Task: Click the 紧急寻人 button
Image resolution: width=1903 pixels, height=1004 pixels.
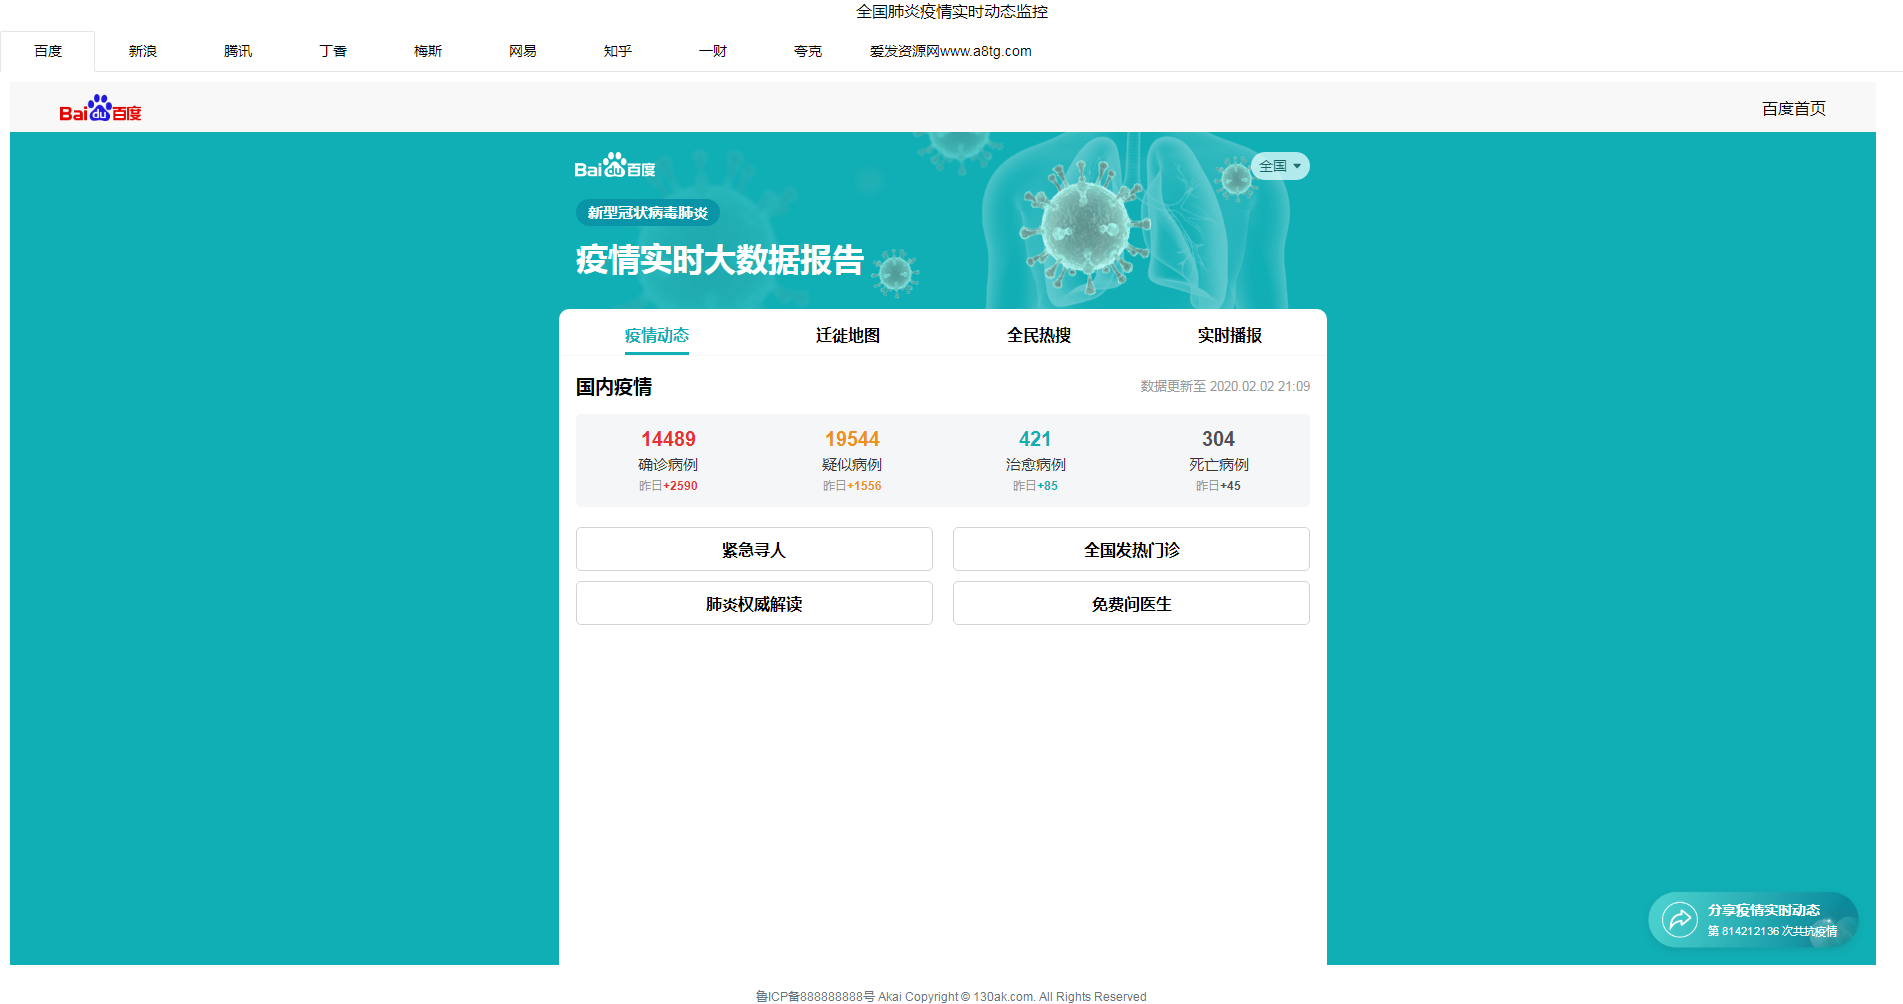Action: (754, 550)
